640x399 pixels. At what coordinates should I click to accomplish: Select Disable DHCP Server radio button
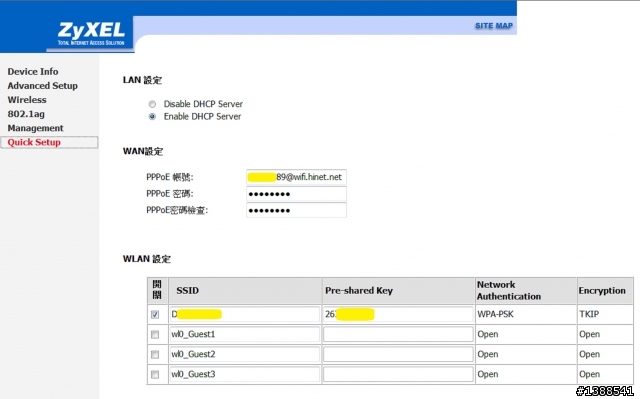(152, 104)
